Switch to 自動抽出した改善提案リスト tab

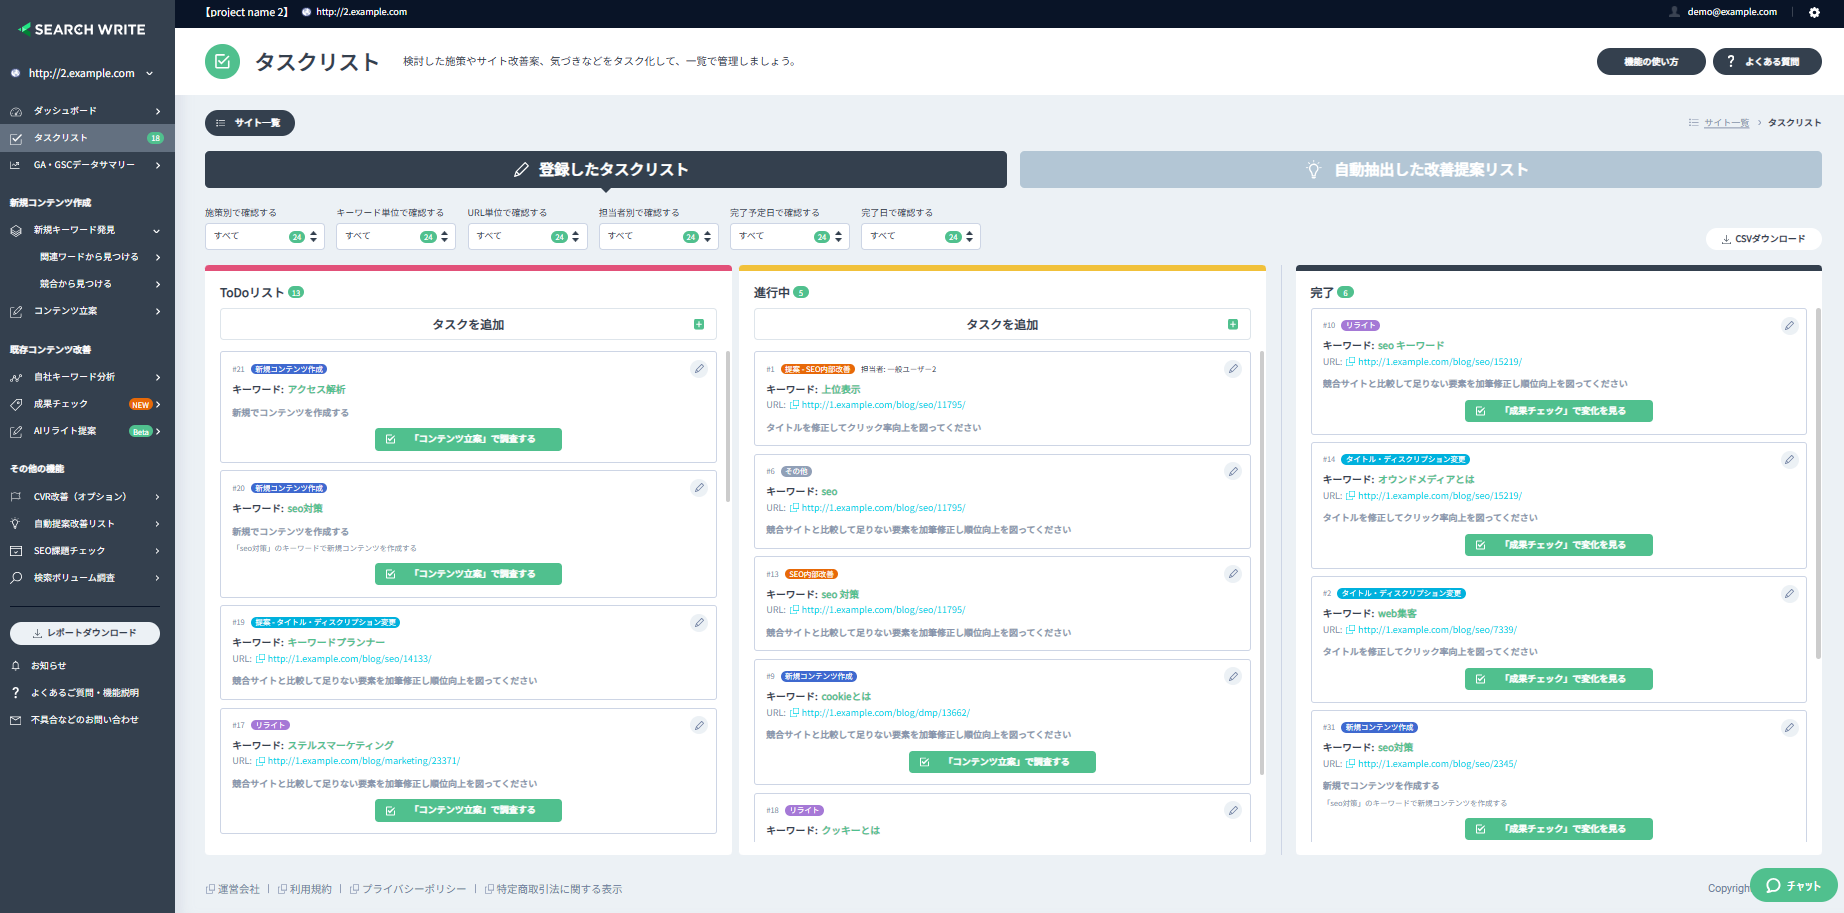coord(1420,169)
